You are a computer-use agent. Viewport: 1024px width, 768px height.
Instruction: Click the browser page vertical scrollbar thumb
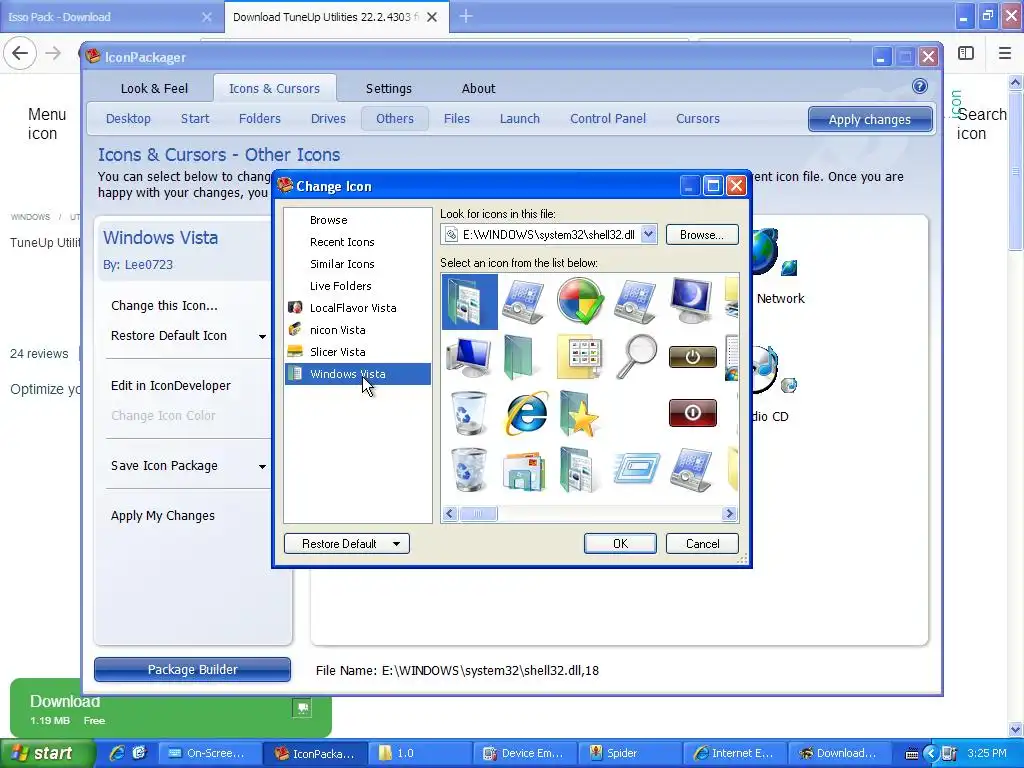1016,170
